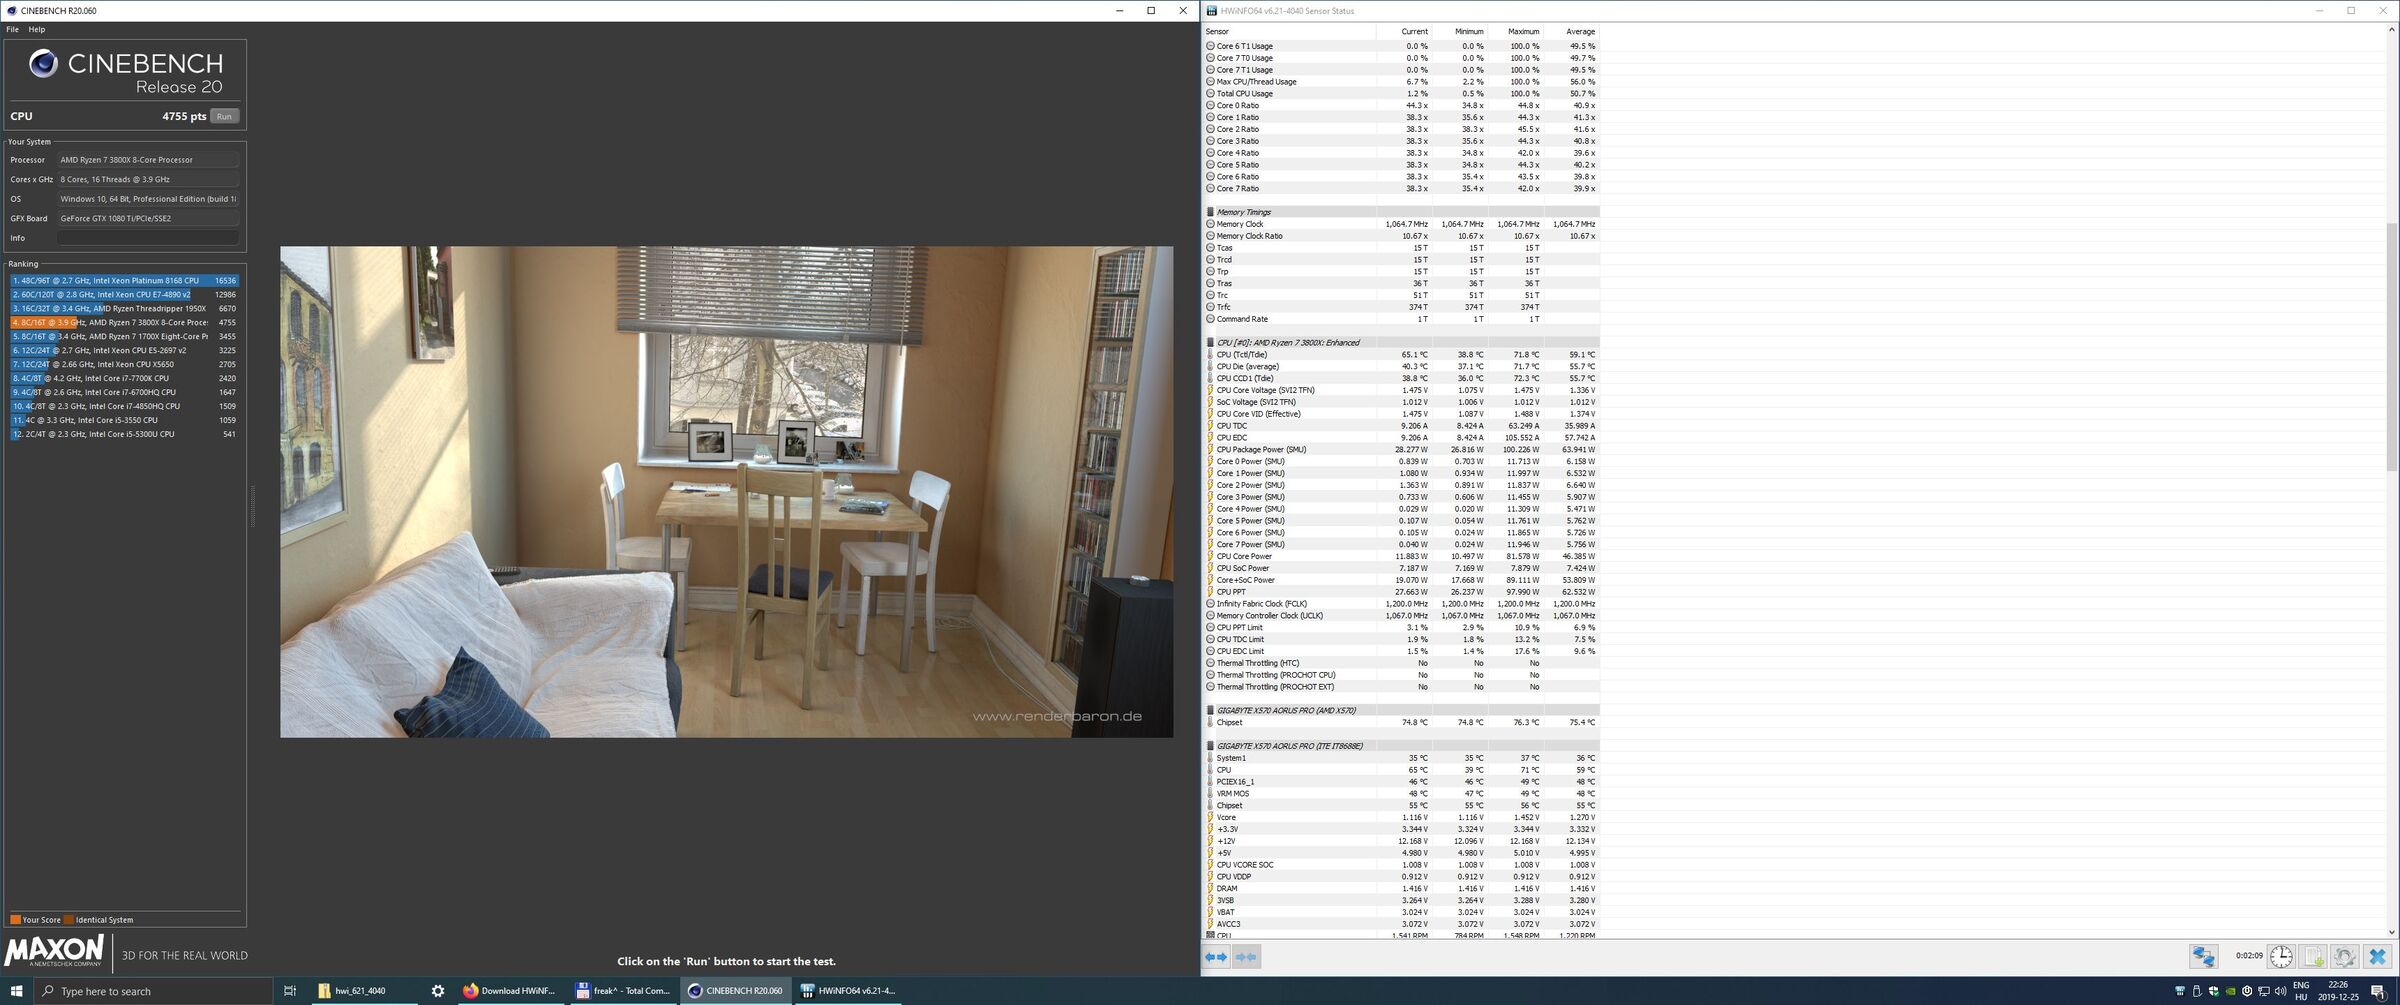Open Windows Start menu

(x=16, y=991)
